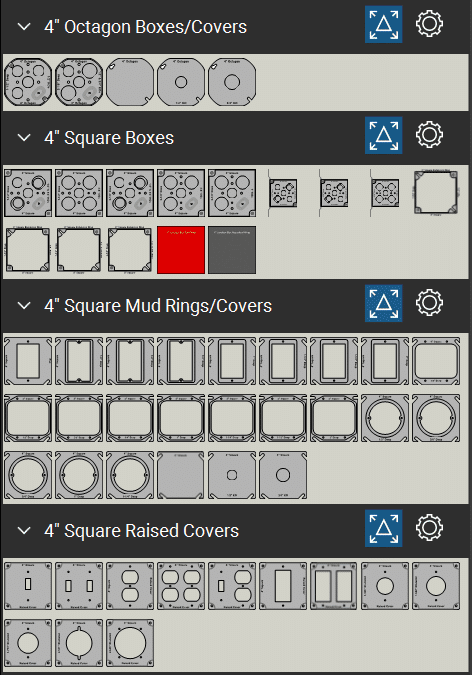This screenshot has height=675, width=472.
Task: Select the single duplex receptacle raised cover
Action: click(130, 585)
